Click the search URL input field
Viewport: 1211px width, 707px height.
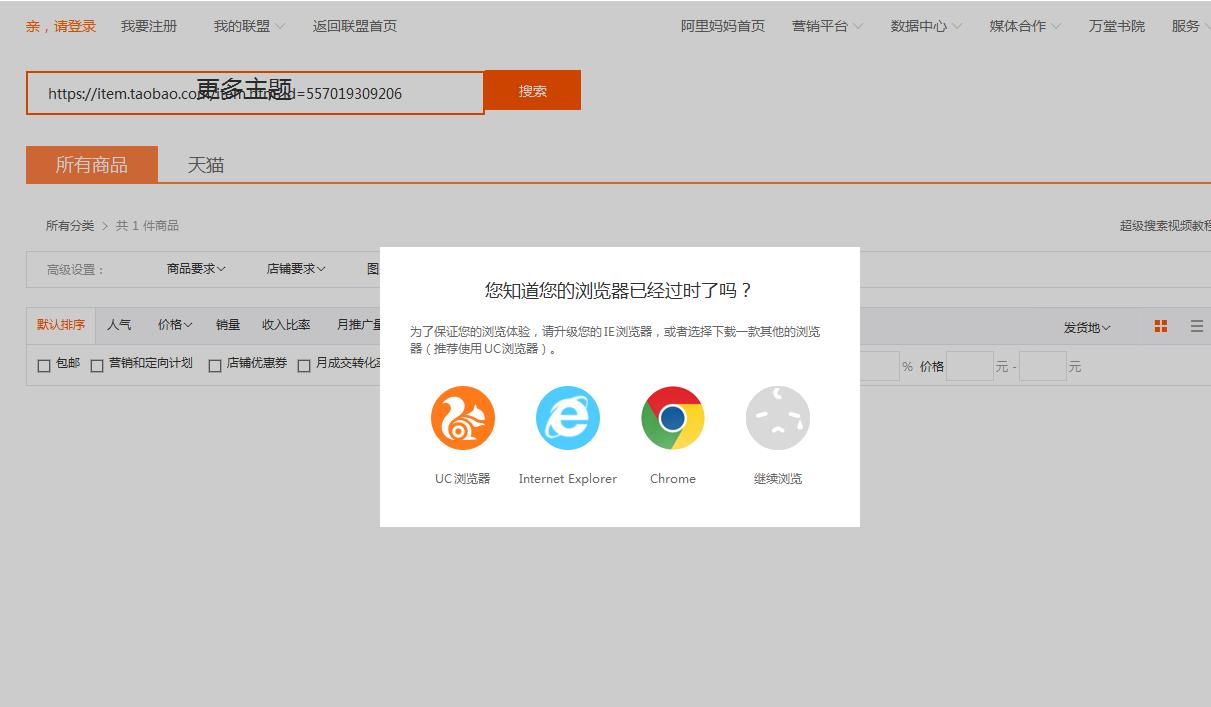pyautogui.click(x=255, y=93)
